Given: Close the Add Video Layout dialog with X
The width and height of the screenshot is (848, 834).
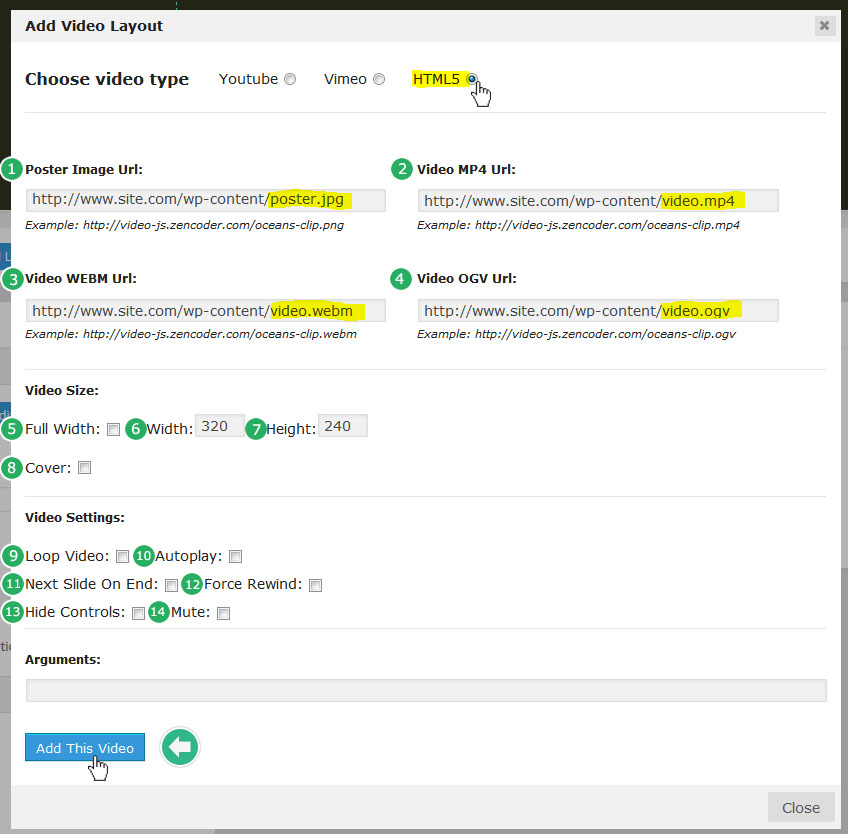Looking at the screenshot, I should [824, 26].
